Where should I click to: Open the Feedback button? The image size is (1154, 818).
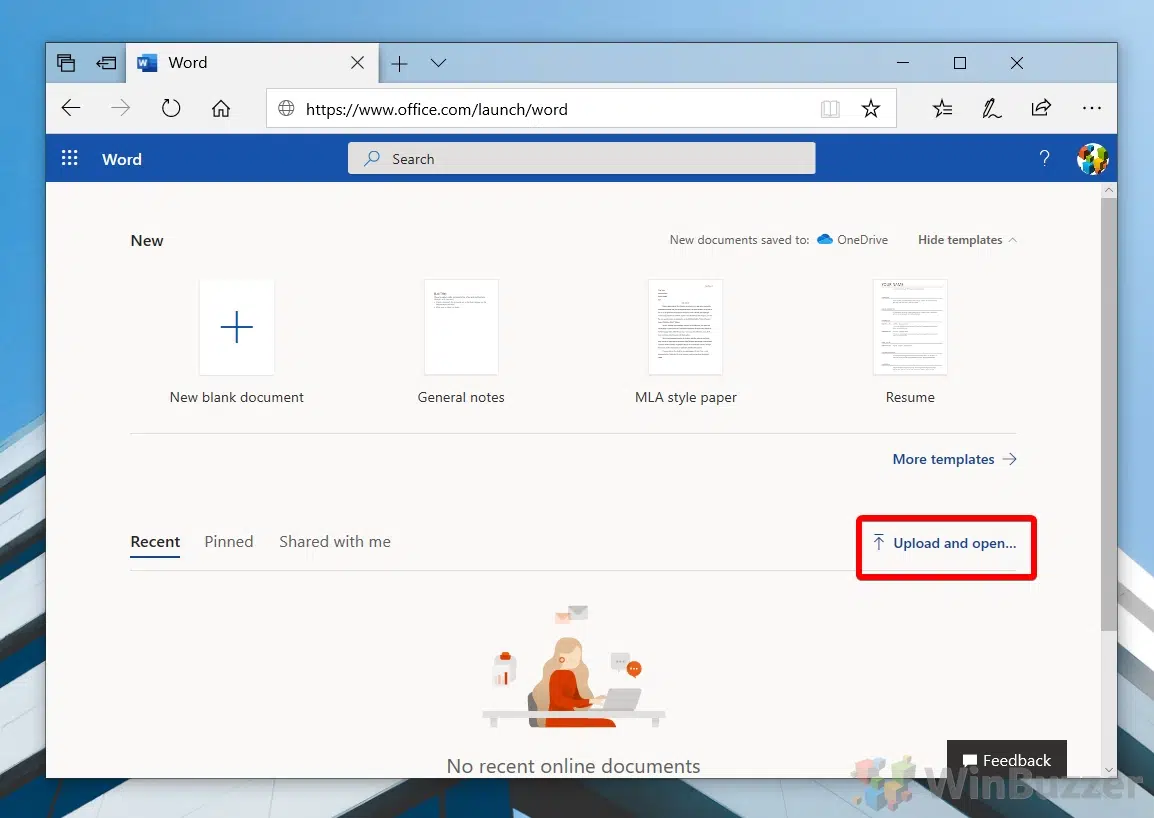click(x=1006, y=760)
